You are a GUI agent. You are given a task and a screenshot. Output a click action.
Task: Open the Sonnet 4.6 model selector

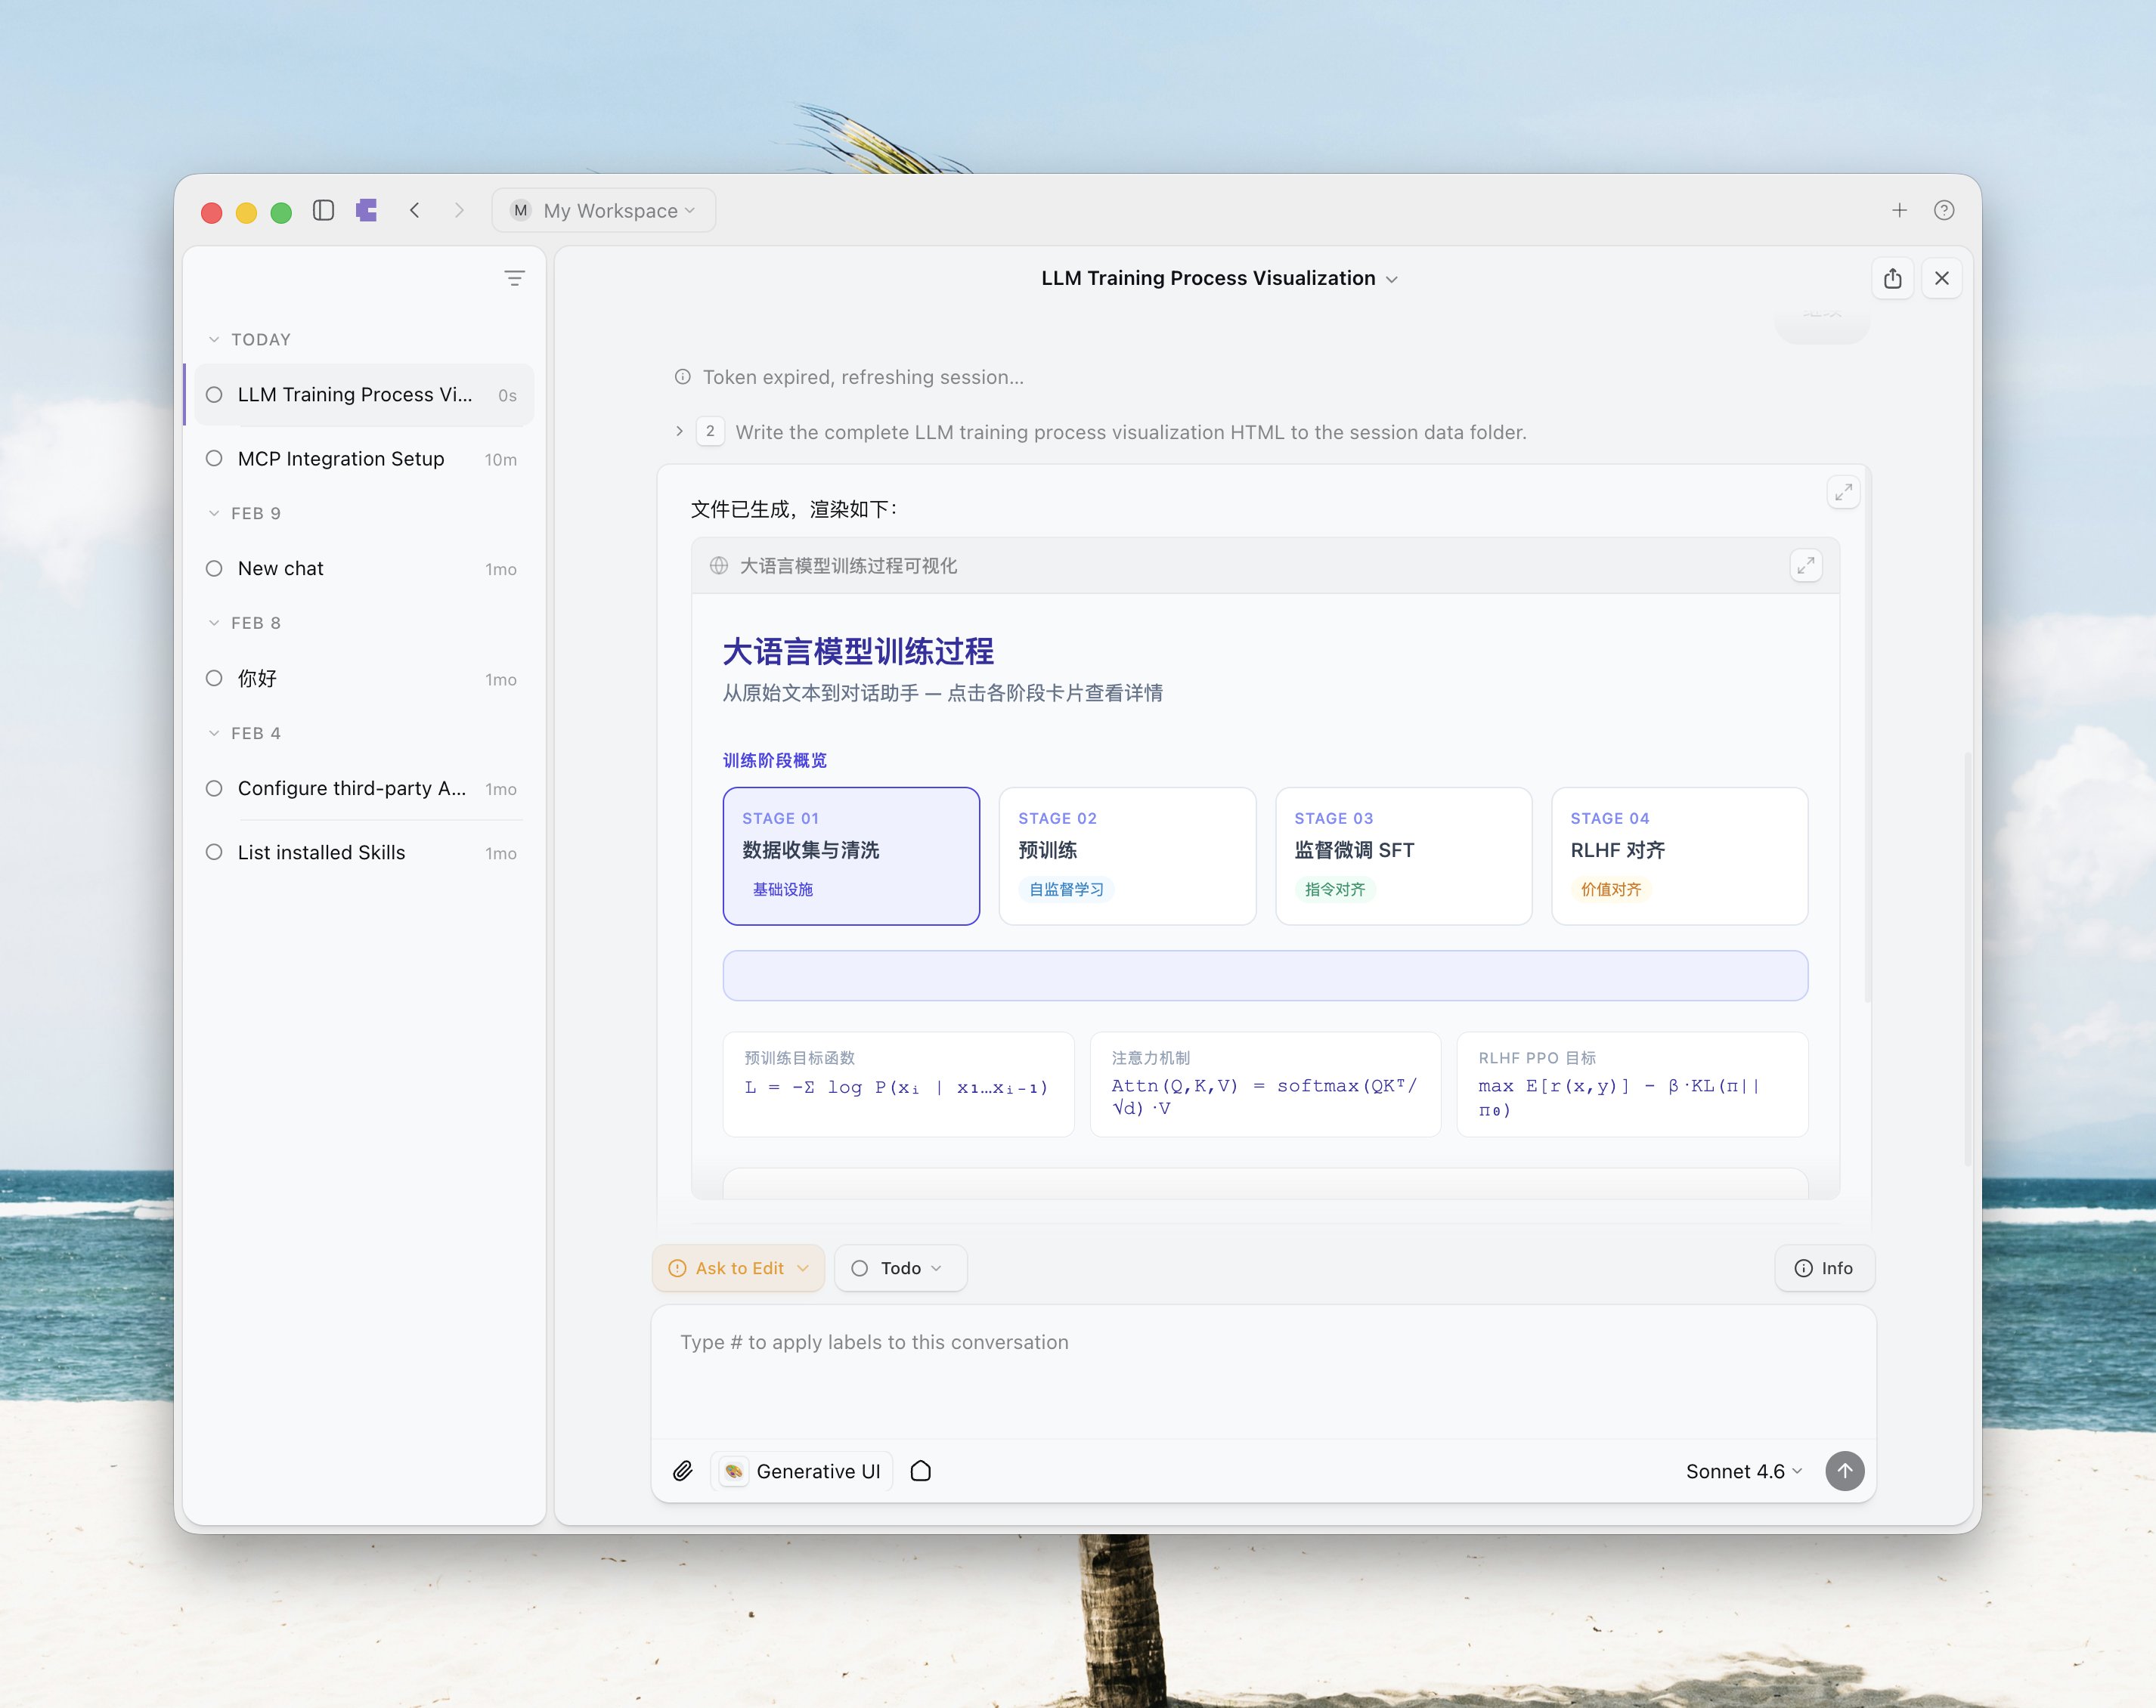click(x=1743, y=1471)
